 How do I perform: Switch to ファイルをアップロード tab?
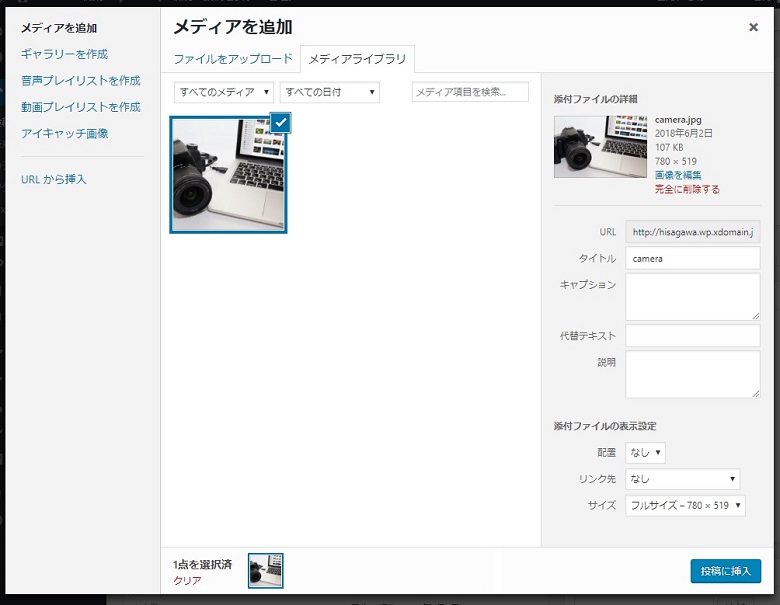[x=233, y=59]
